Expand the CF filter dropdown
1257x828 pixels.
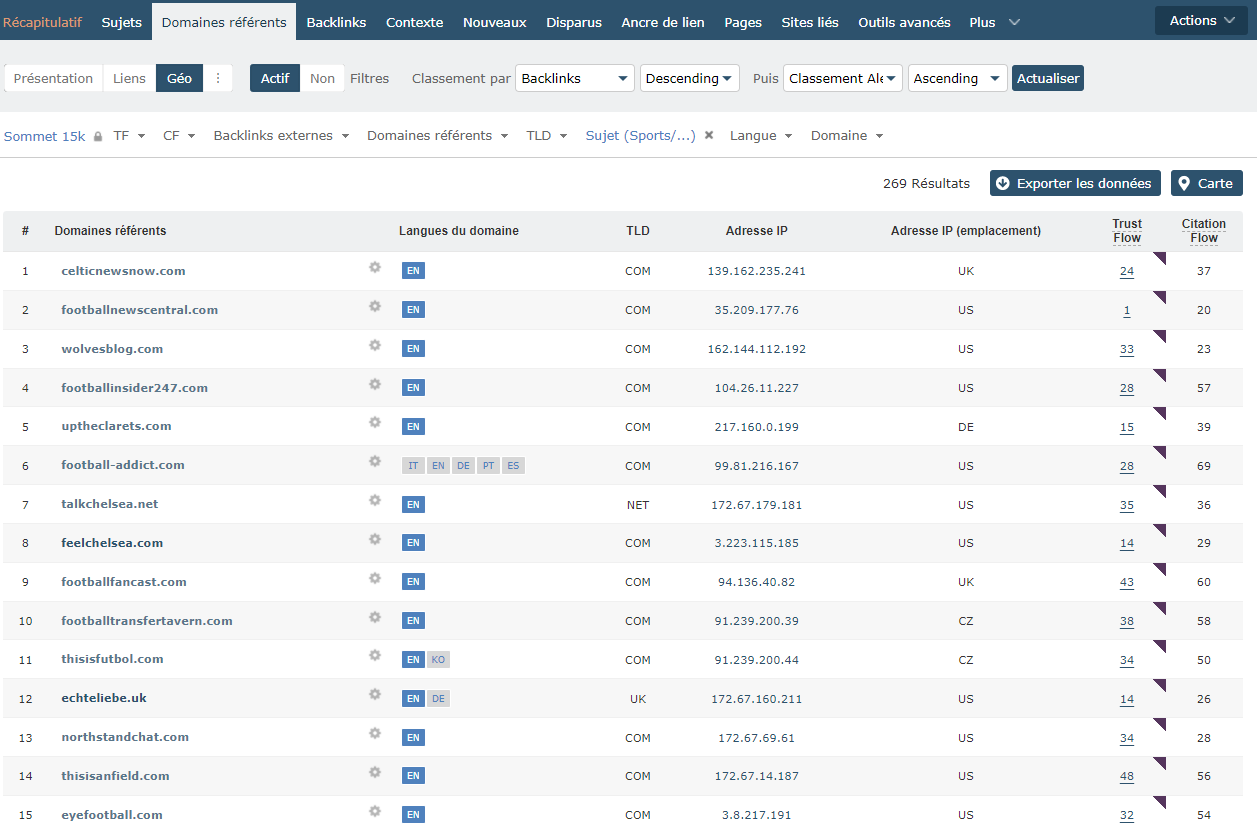point(179,136)
